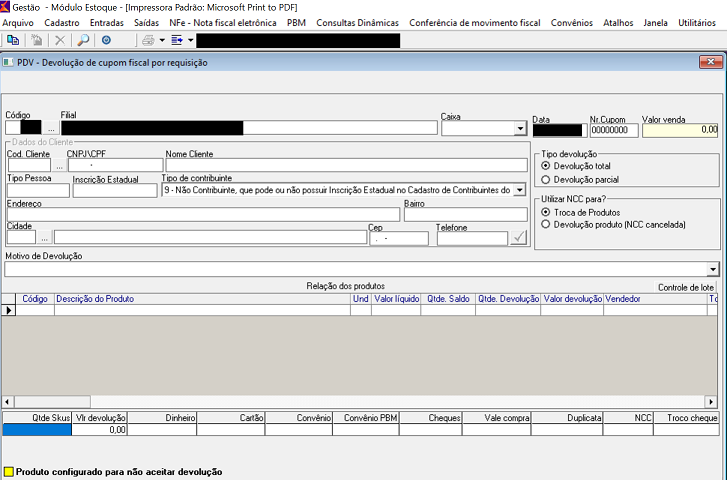Select Troca de Produtos radio option
Screen dimensions: 727x480
click(x=545, y=212)
